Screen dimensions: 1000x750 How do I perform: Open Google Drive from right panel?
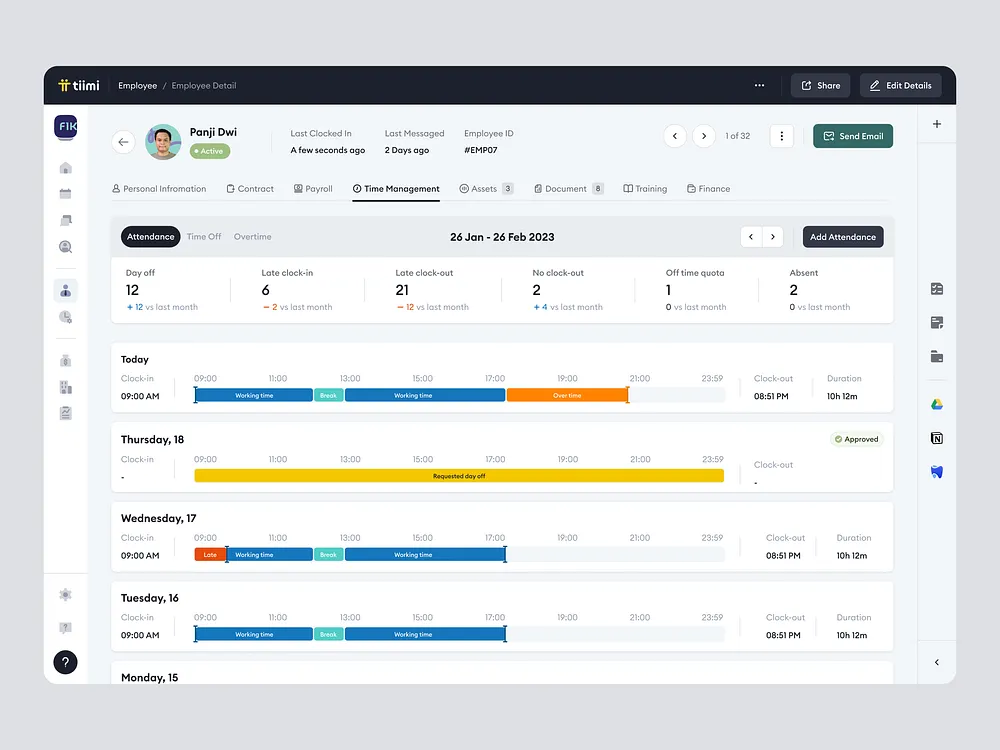(x=936, y=404)
